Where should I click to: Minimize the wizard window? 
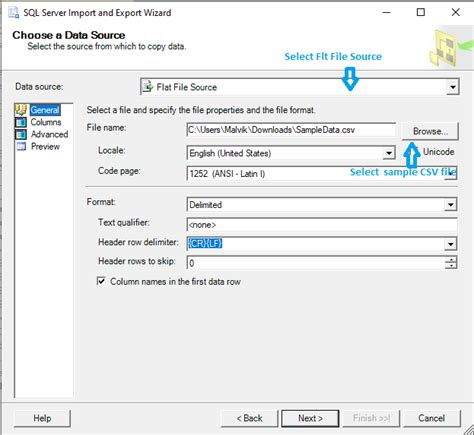[386, 12]
